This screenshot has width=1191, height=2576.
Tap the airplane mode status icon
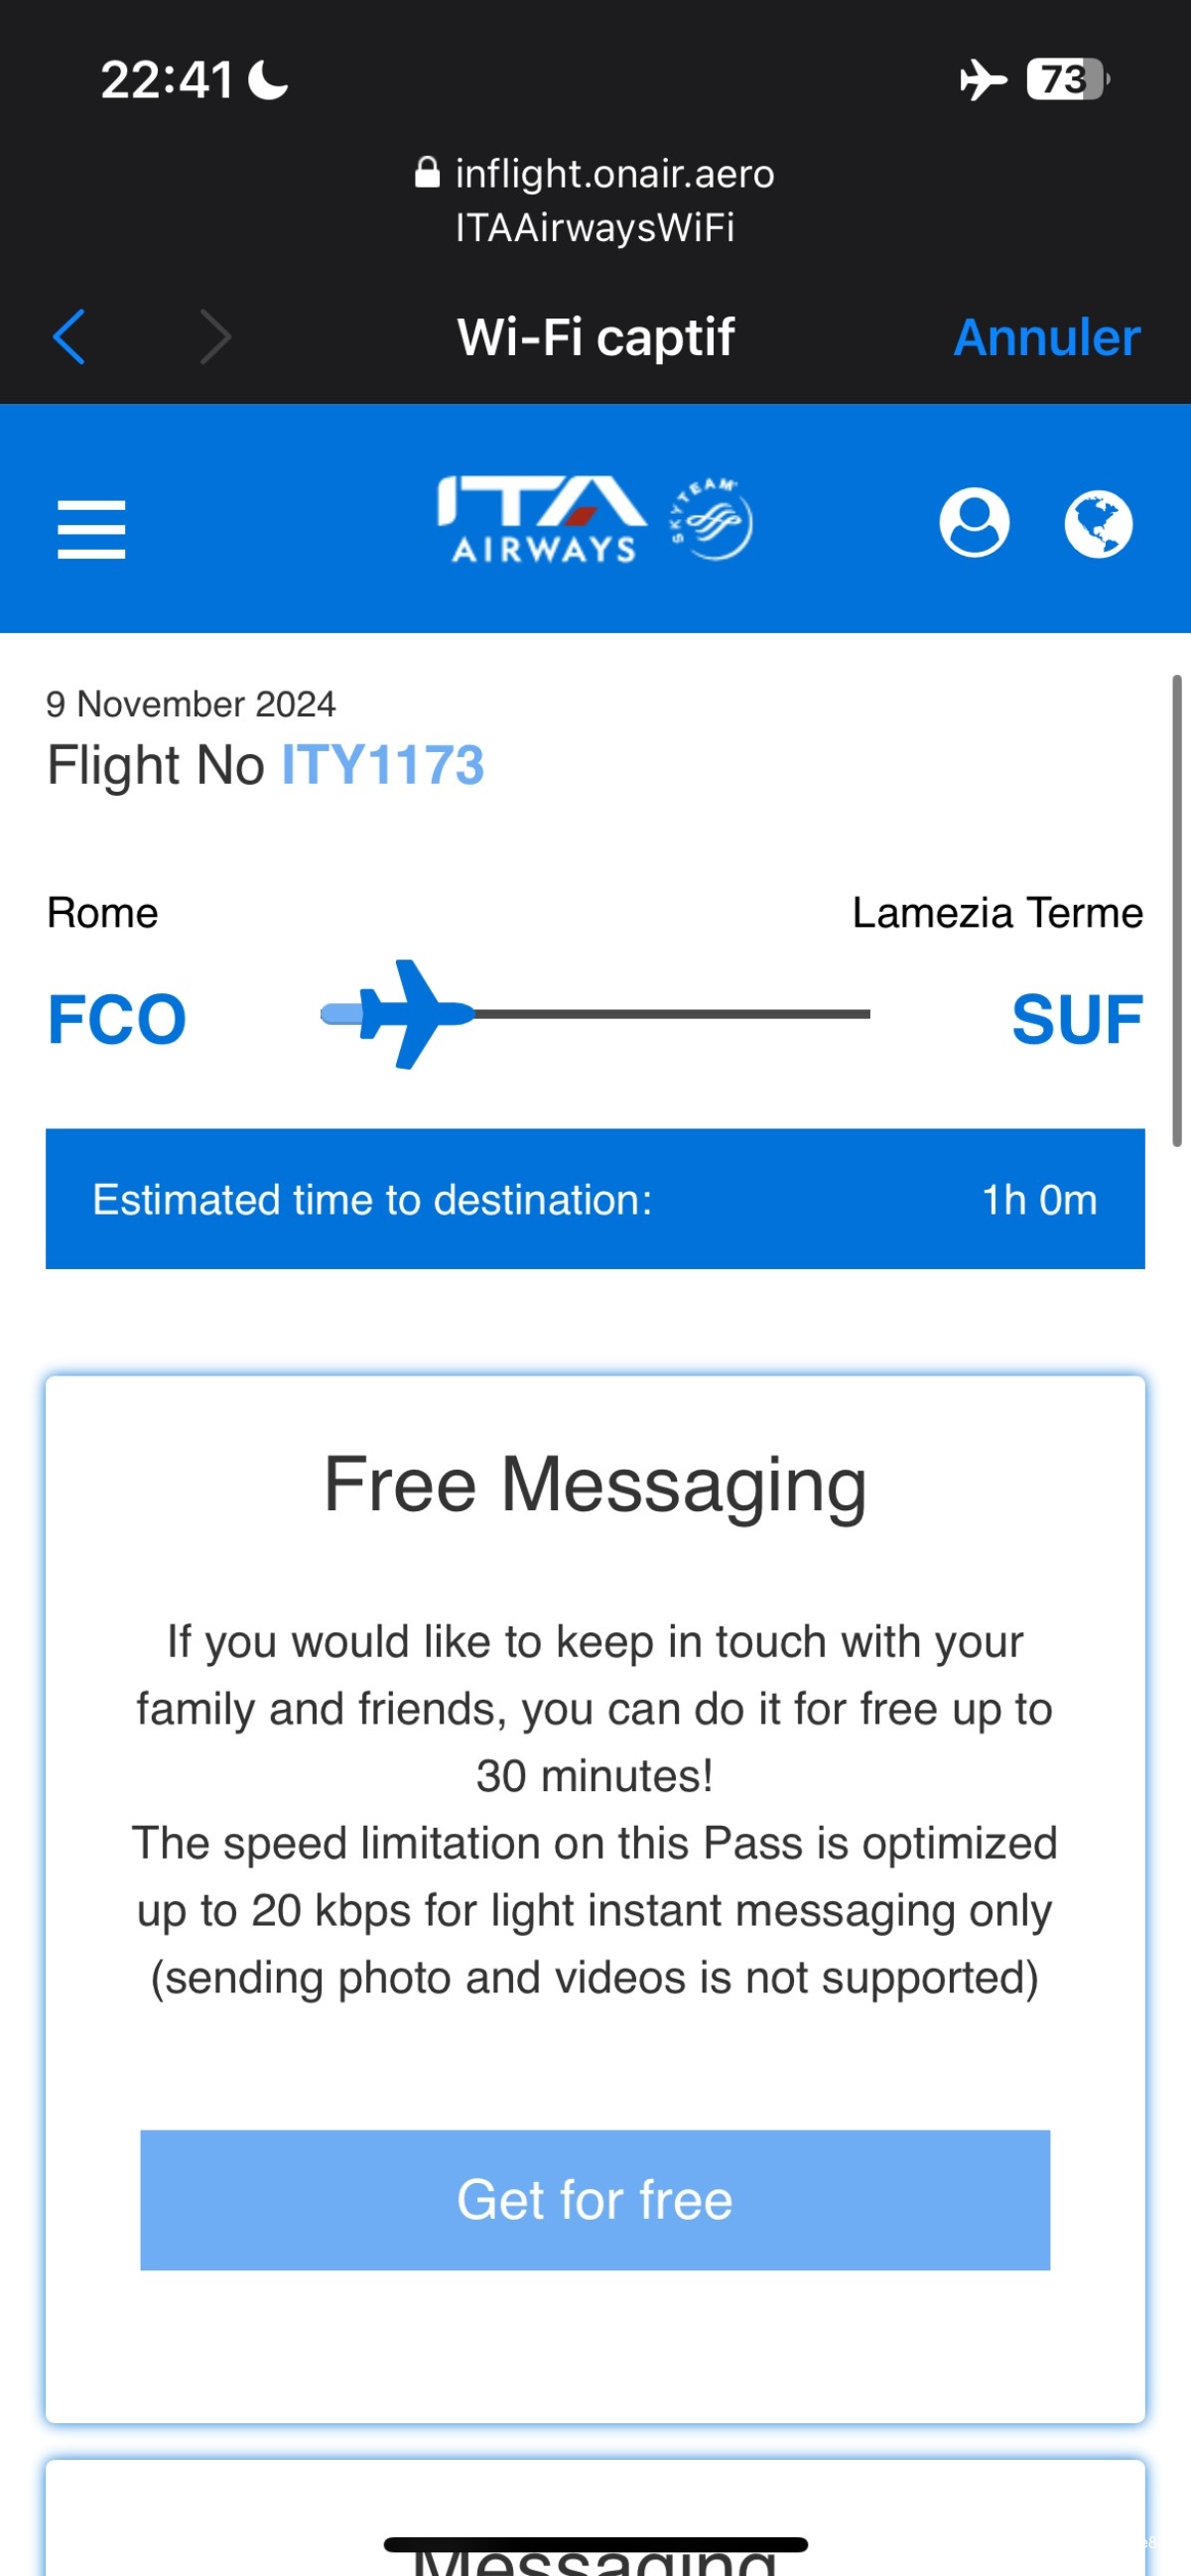[982, 79]
